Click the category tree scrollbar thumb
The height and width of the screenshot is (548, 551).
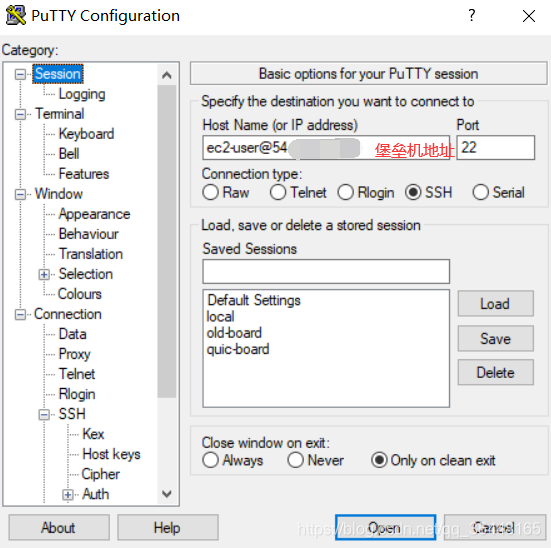click(167, 241)
